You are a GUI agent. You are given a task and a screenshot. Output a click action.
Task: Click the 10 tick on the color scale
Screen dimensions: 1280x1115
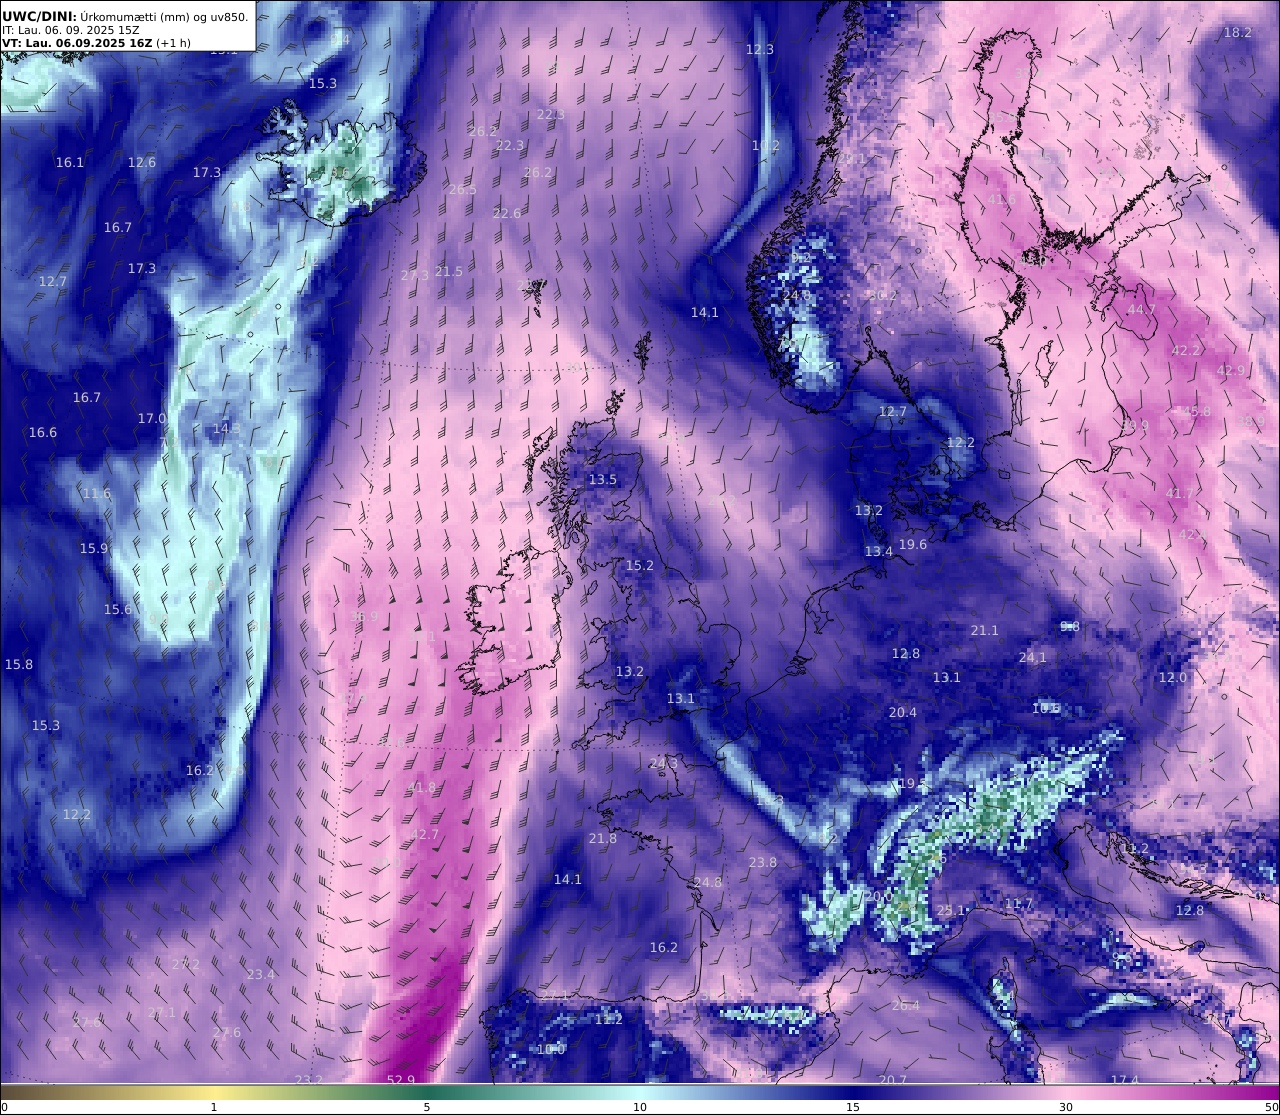click(x=640, y=1107)
